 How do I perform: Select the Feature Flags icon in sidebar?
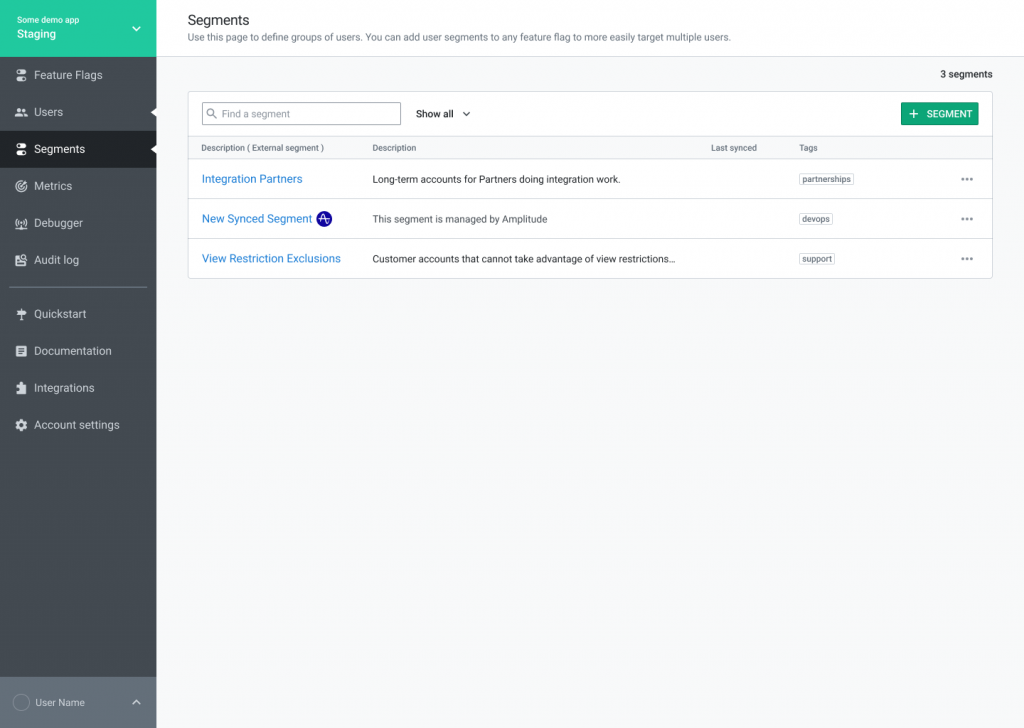20,74
